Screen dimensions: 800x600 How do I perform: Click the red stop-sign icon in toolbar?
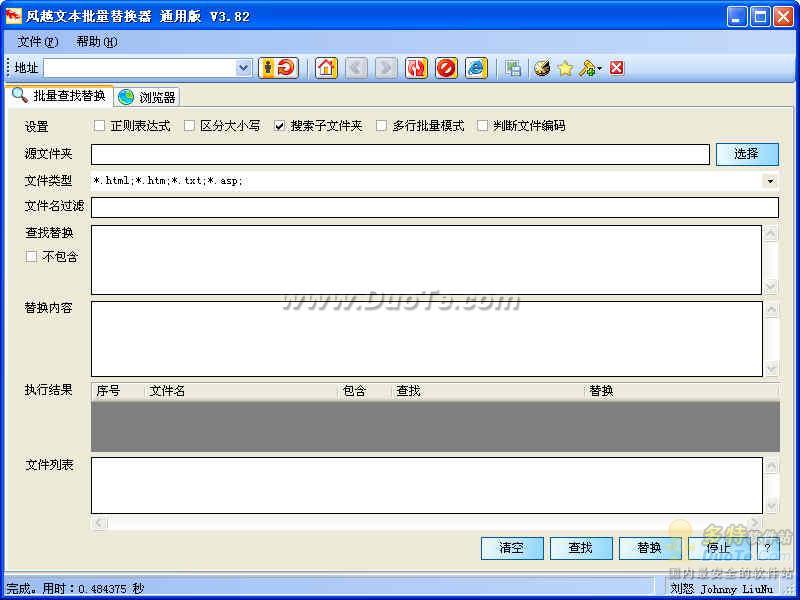coord(446,68)
